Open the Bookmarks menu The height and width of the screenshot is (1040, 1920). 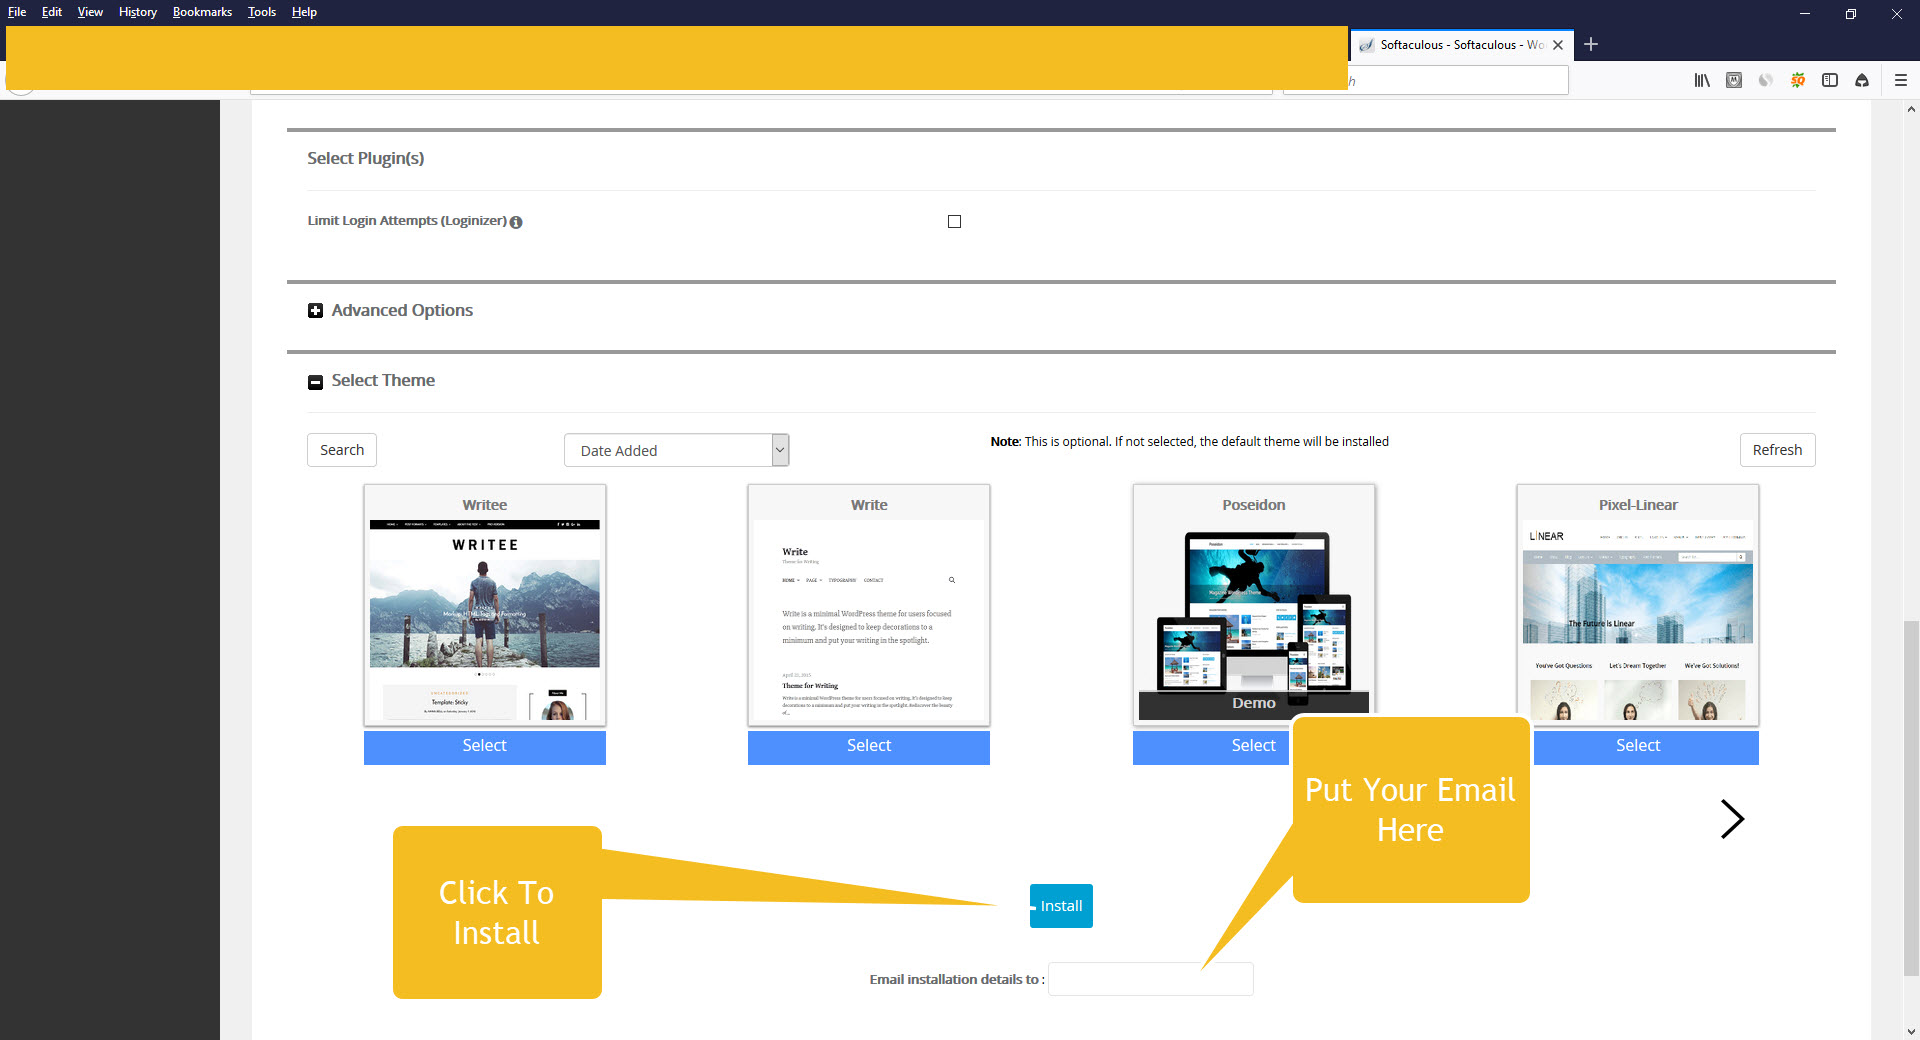click(x=202, y=12)
